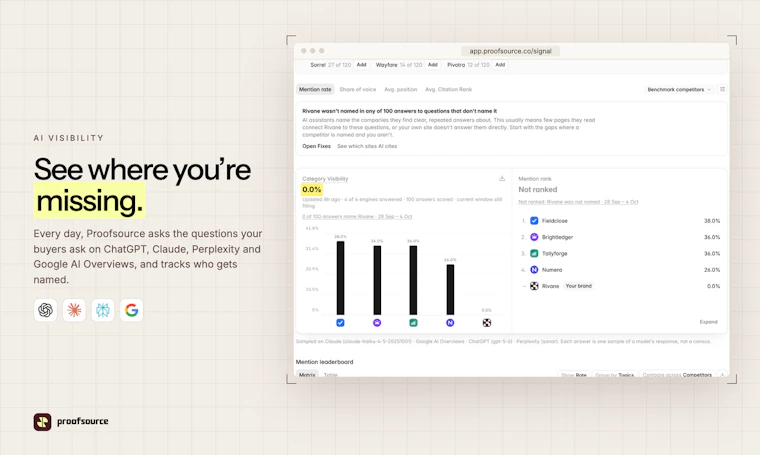The width and height of the screenshot is (760, 455).
Task: Click the Not ranked heading
Action: 538,189
